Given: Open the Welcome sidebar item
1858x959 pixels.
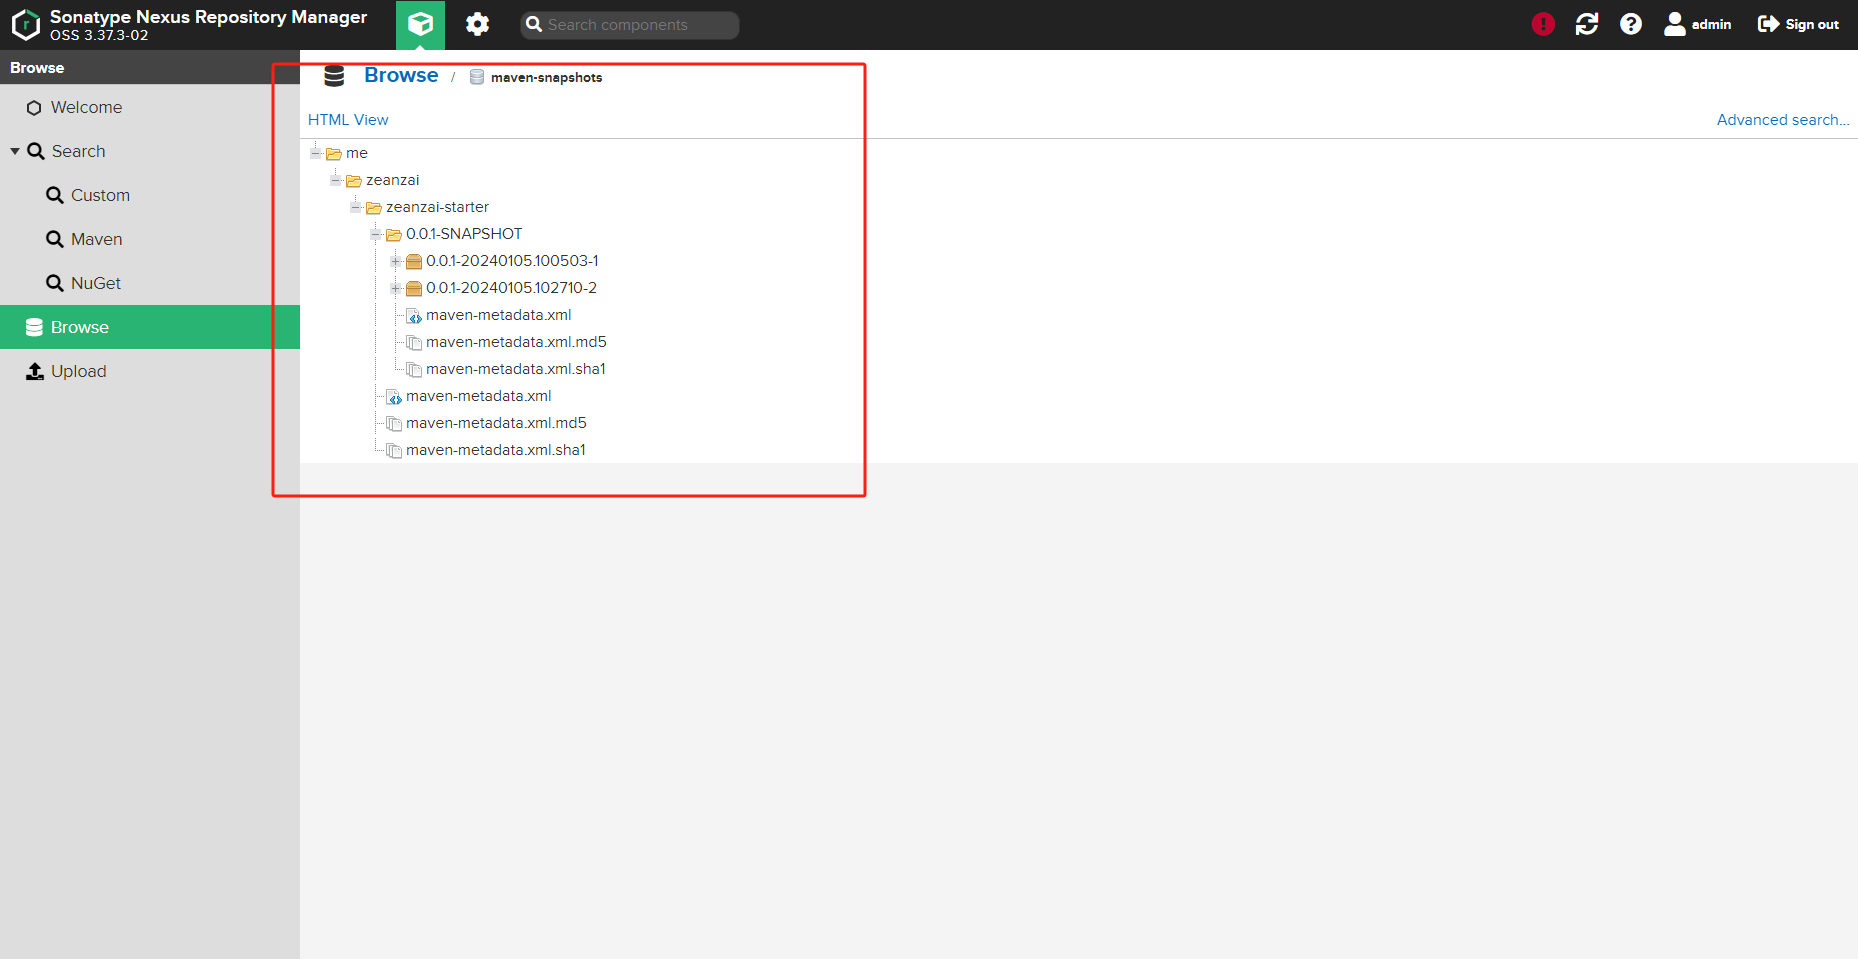Looking at the screenshot, I should click(86, 108).
